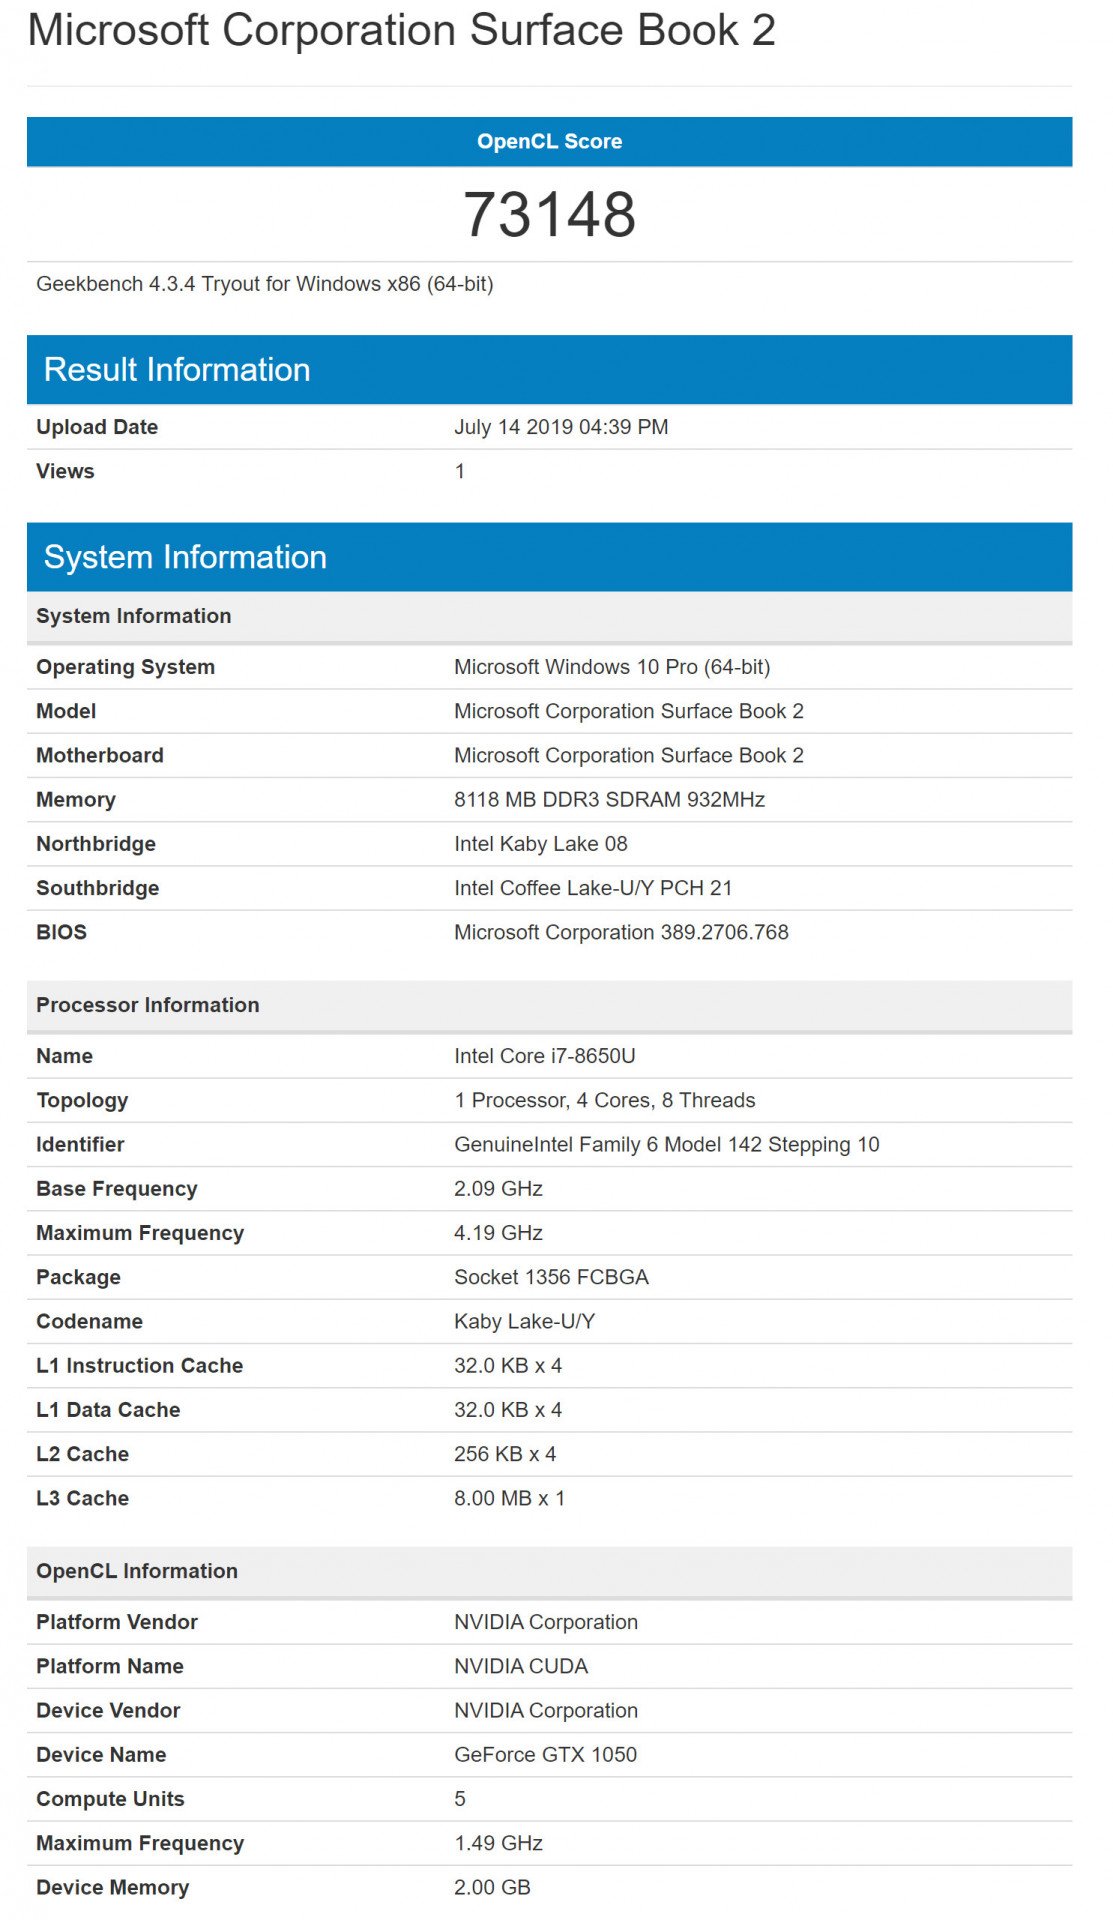Select the "L1 Data Cache" label

(x=108, y=1409)
